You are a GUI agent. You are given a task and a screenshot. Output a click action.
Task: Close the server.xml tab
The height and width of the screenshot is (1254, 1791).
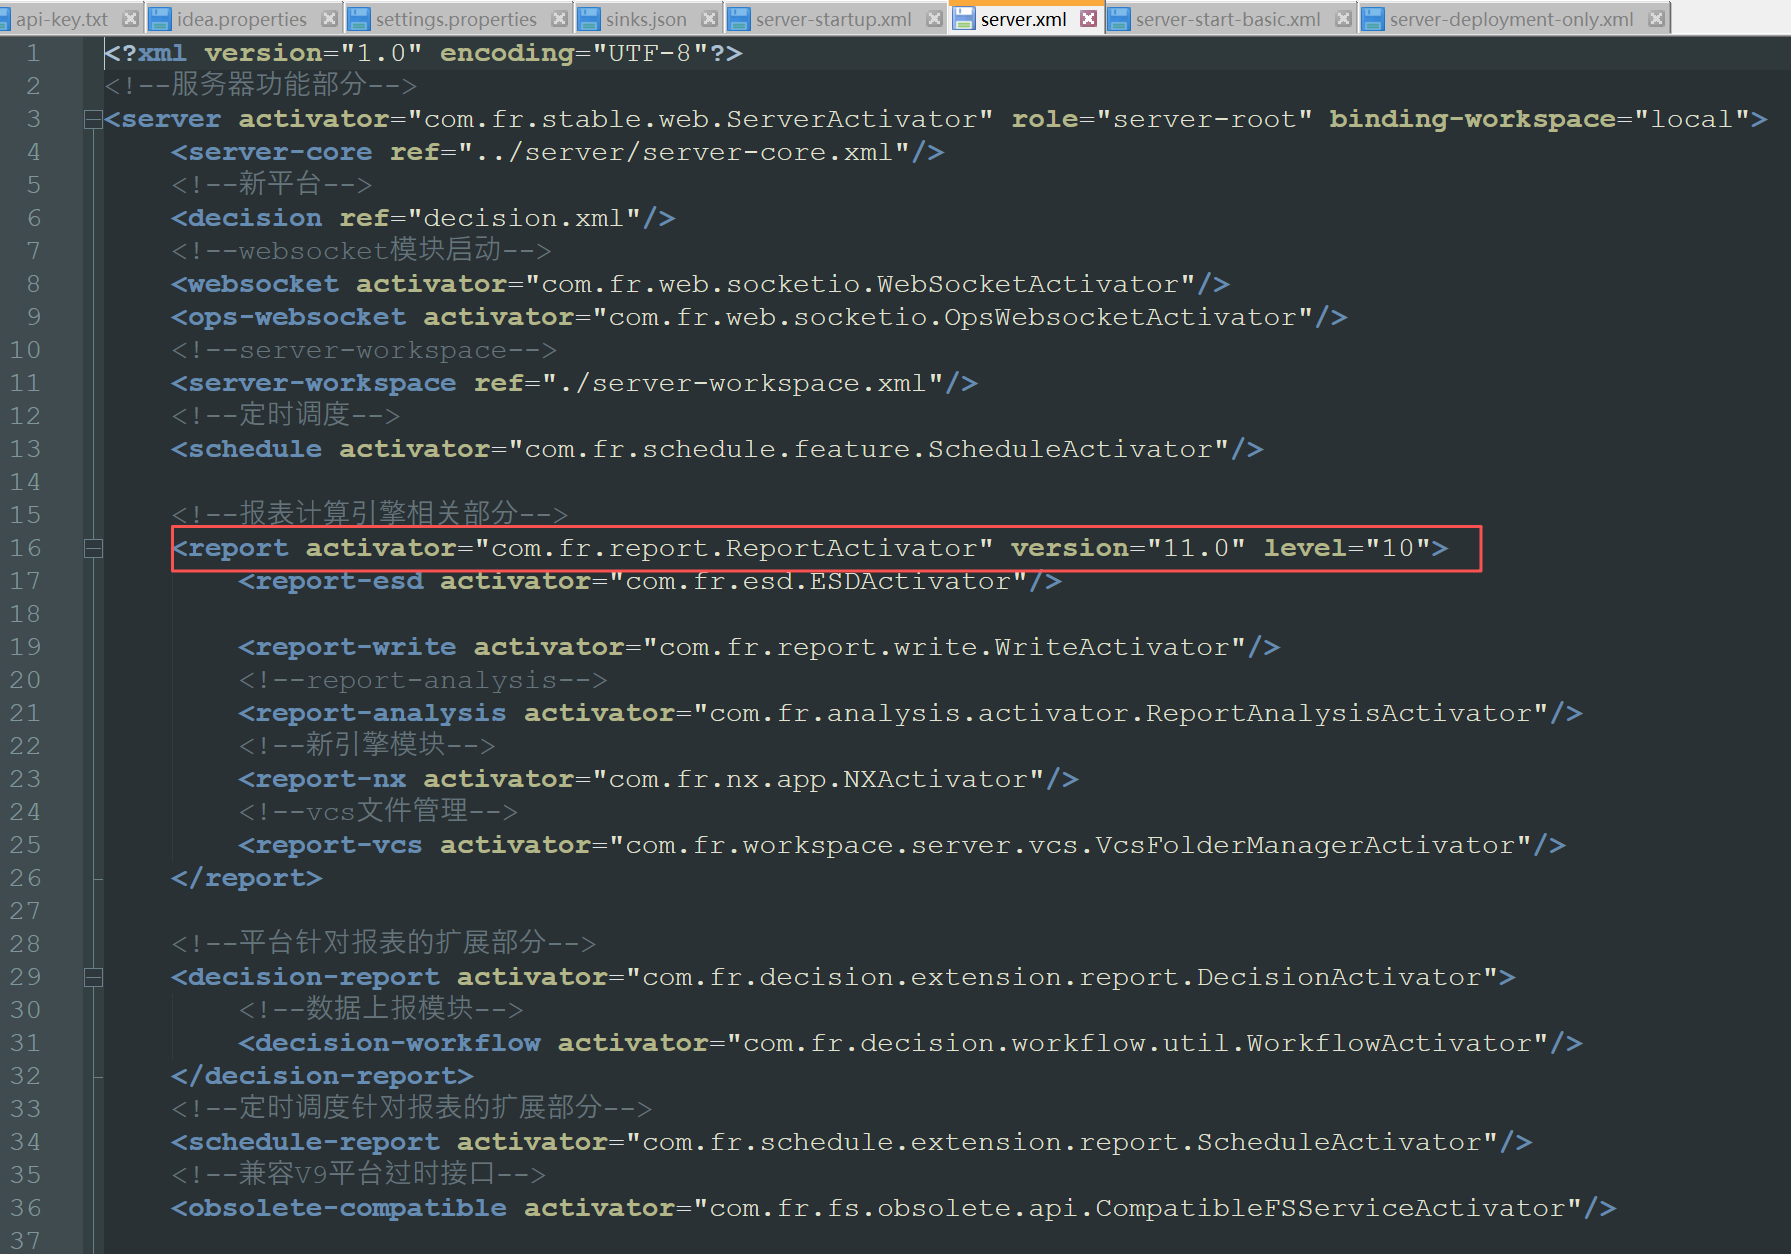coord(1089,19)
